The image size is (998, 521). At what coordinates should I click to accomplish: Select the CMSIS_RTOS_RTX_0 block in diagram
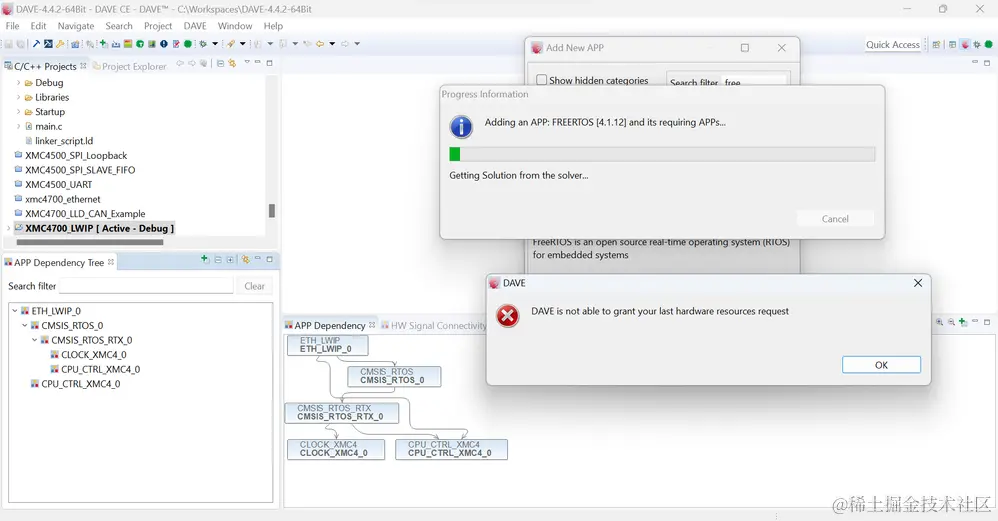(x=341, y=413)
